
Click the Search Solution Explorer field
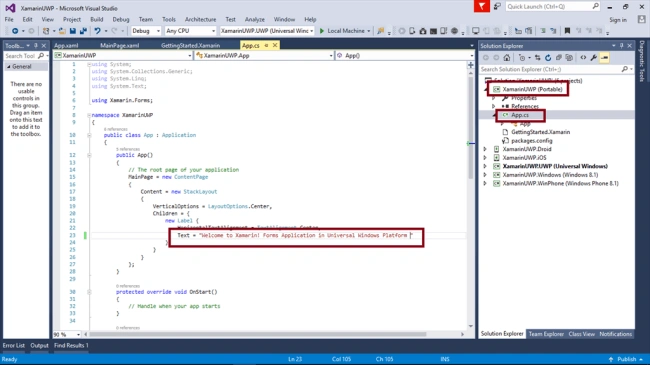(x=556, y=69)
